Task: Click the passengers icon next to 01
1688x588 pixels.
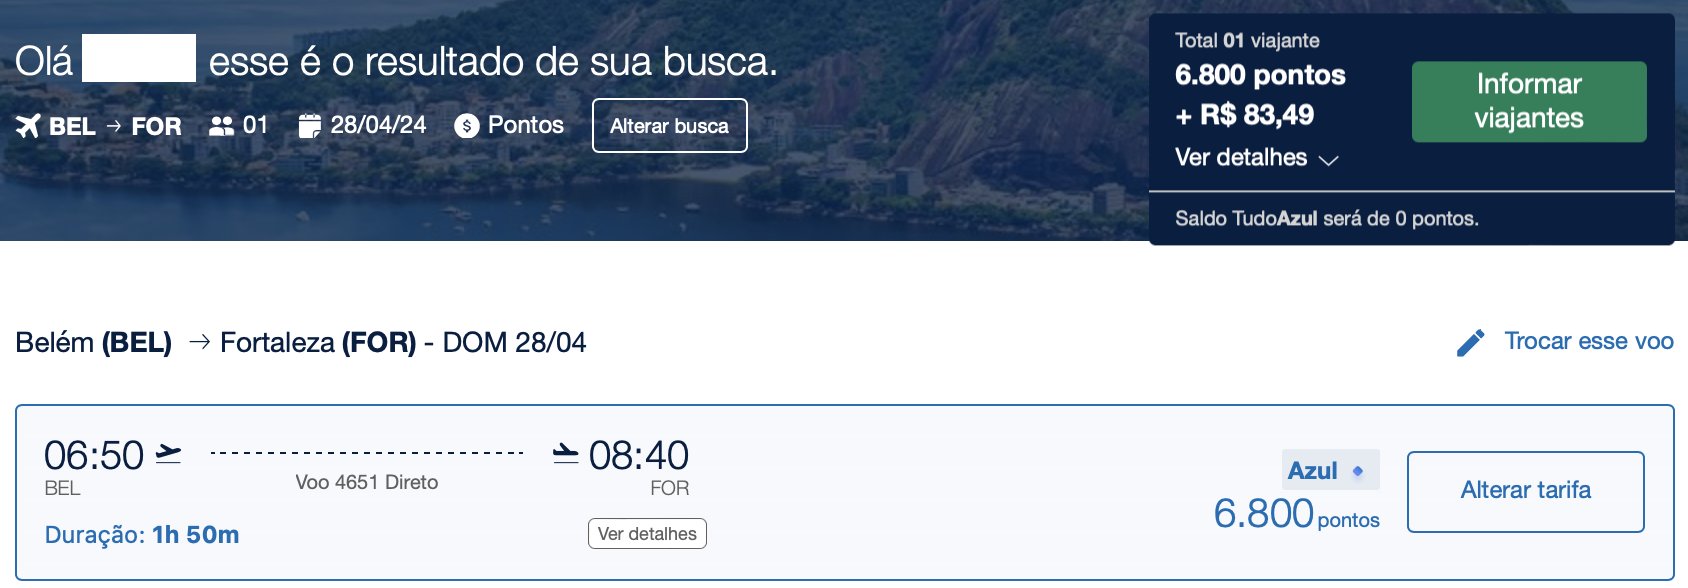Action: 221,126
